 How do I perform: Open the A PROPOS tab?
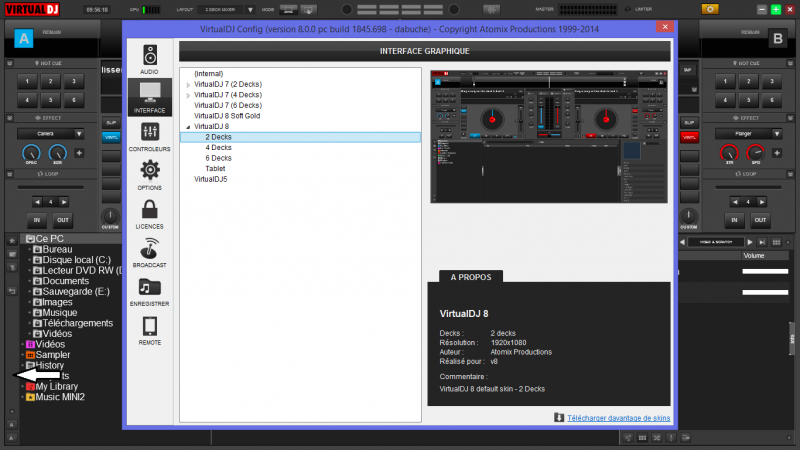coord(471,277)
